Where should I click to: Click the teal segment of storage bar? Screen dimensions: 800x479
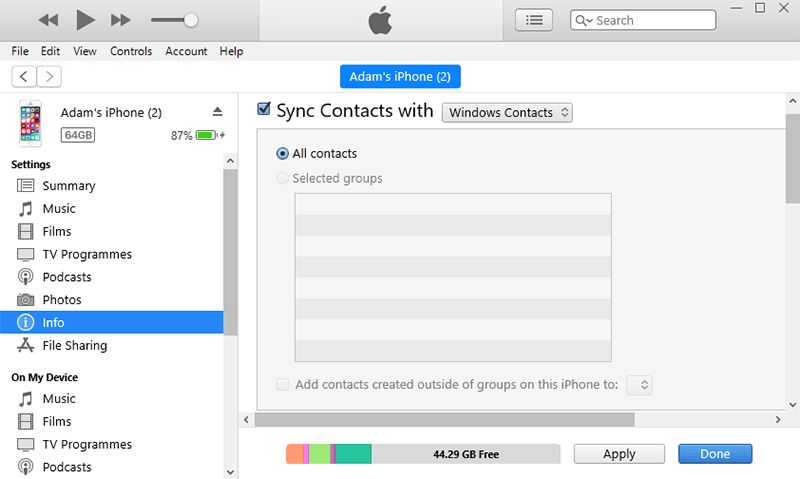[x=353, y=454]
